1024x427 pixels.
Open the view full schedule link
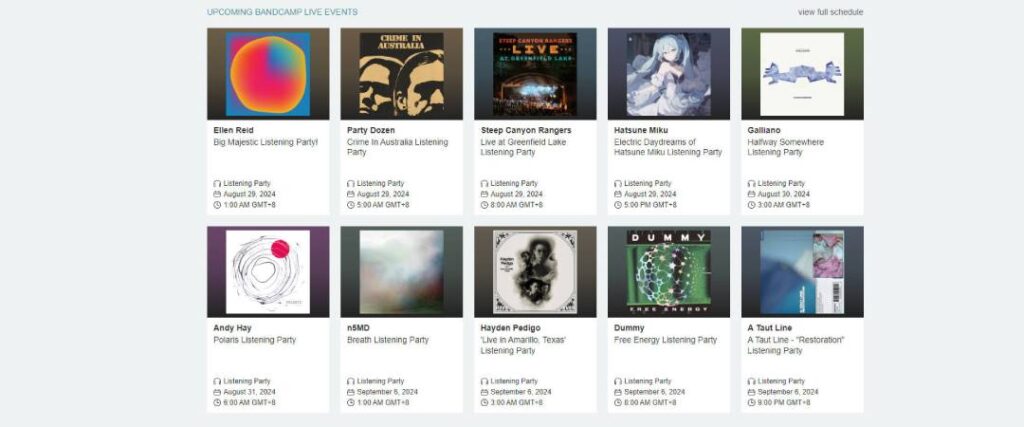(830, 12)
